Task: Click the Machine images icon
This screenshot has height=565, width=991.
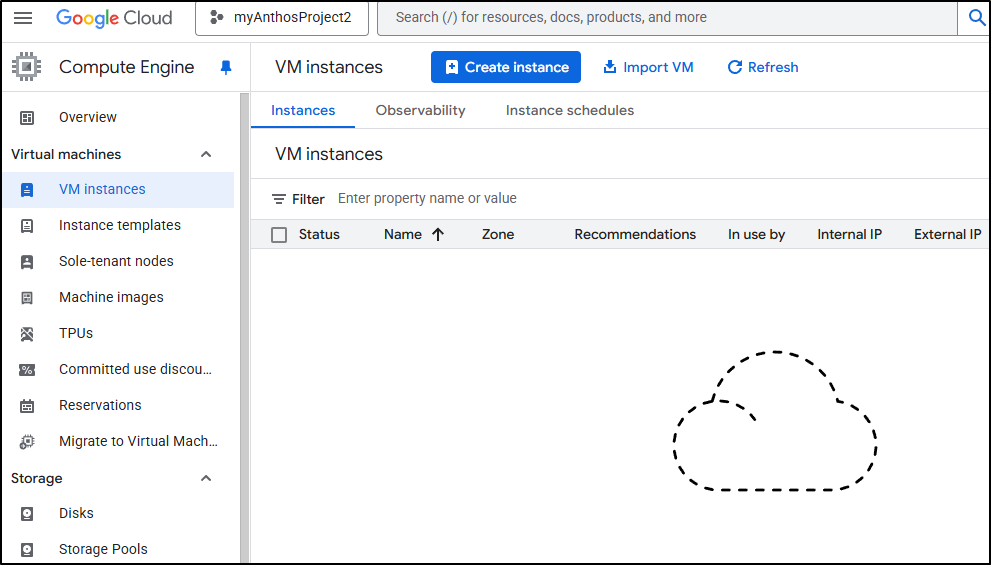Action: (x=27, y=298)
